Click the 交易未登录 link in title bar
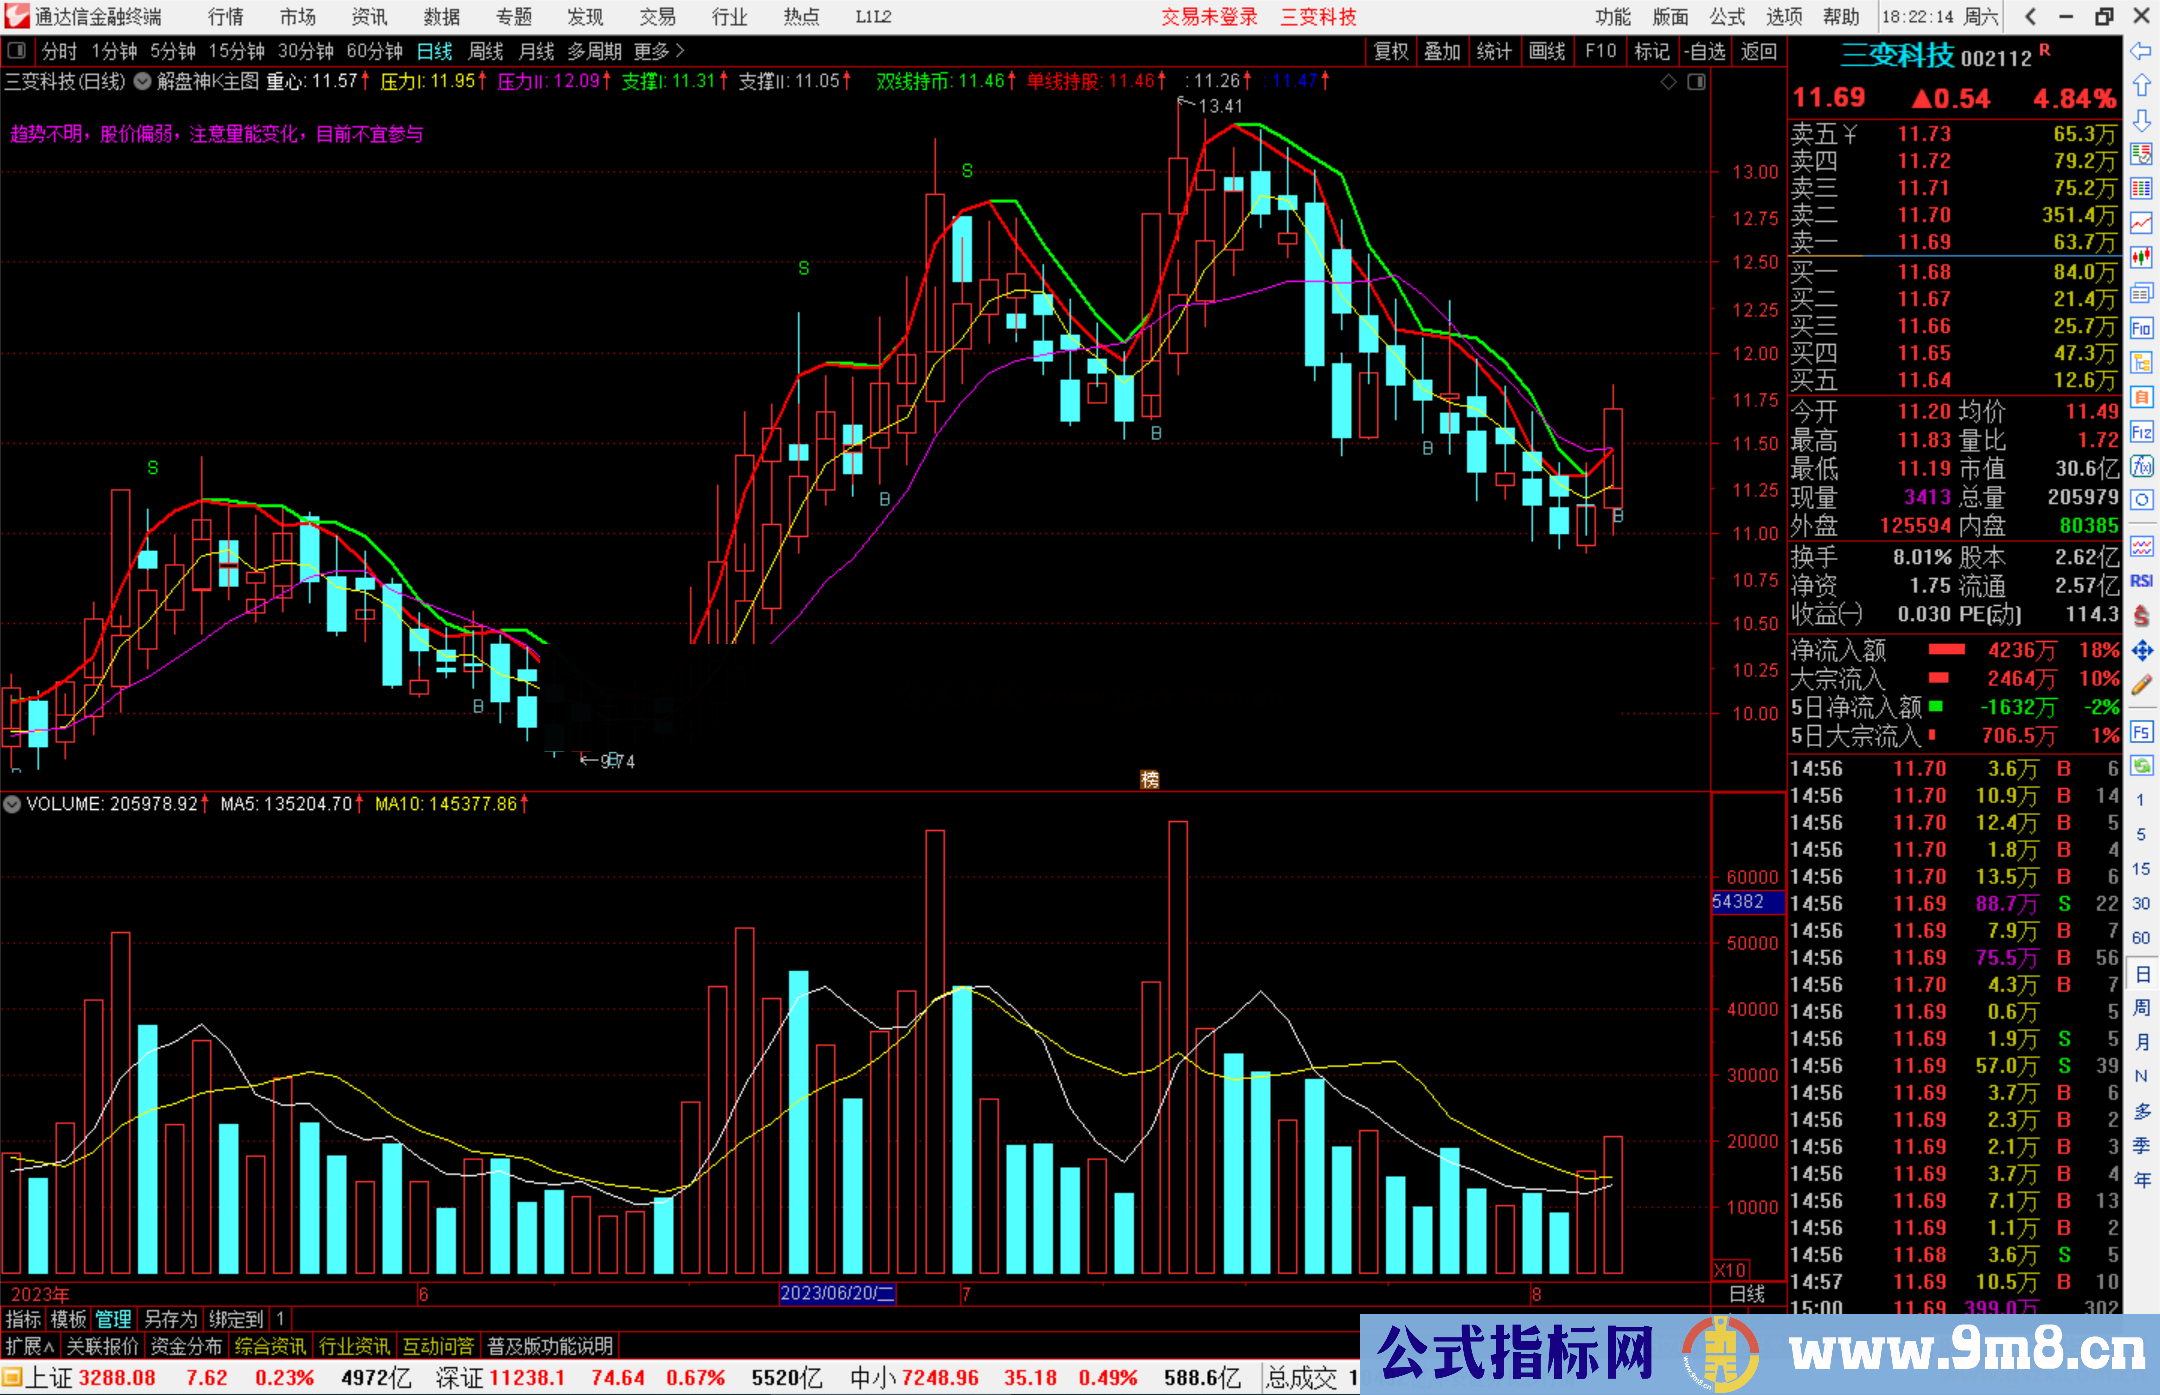Viewport: 2160px width, 1395px height. pyautogui.click(x=1210, y=16)
